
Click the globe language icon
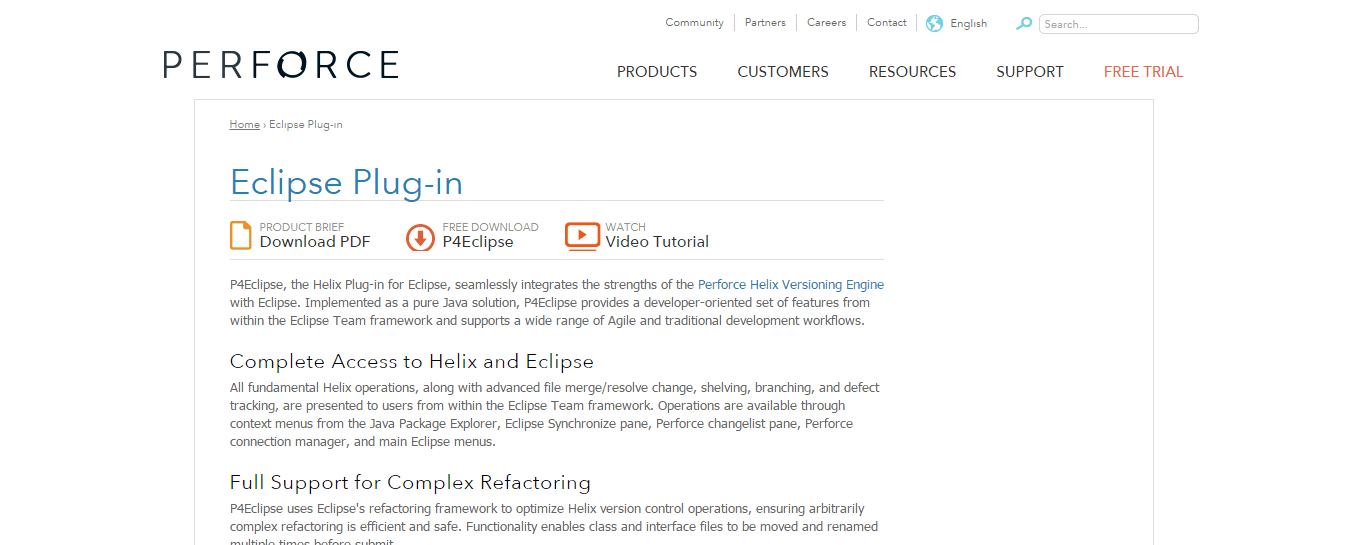[934, 23]
